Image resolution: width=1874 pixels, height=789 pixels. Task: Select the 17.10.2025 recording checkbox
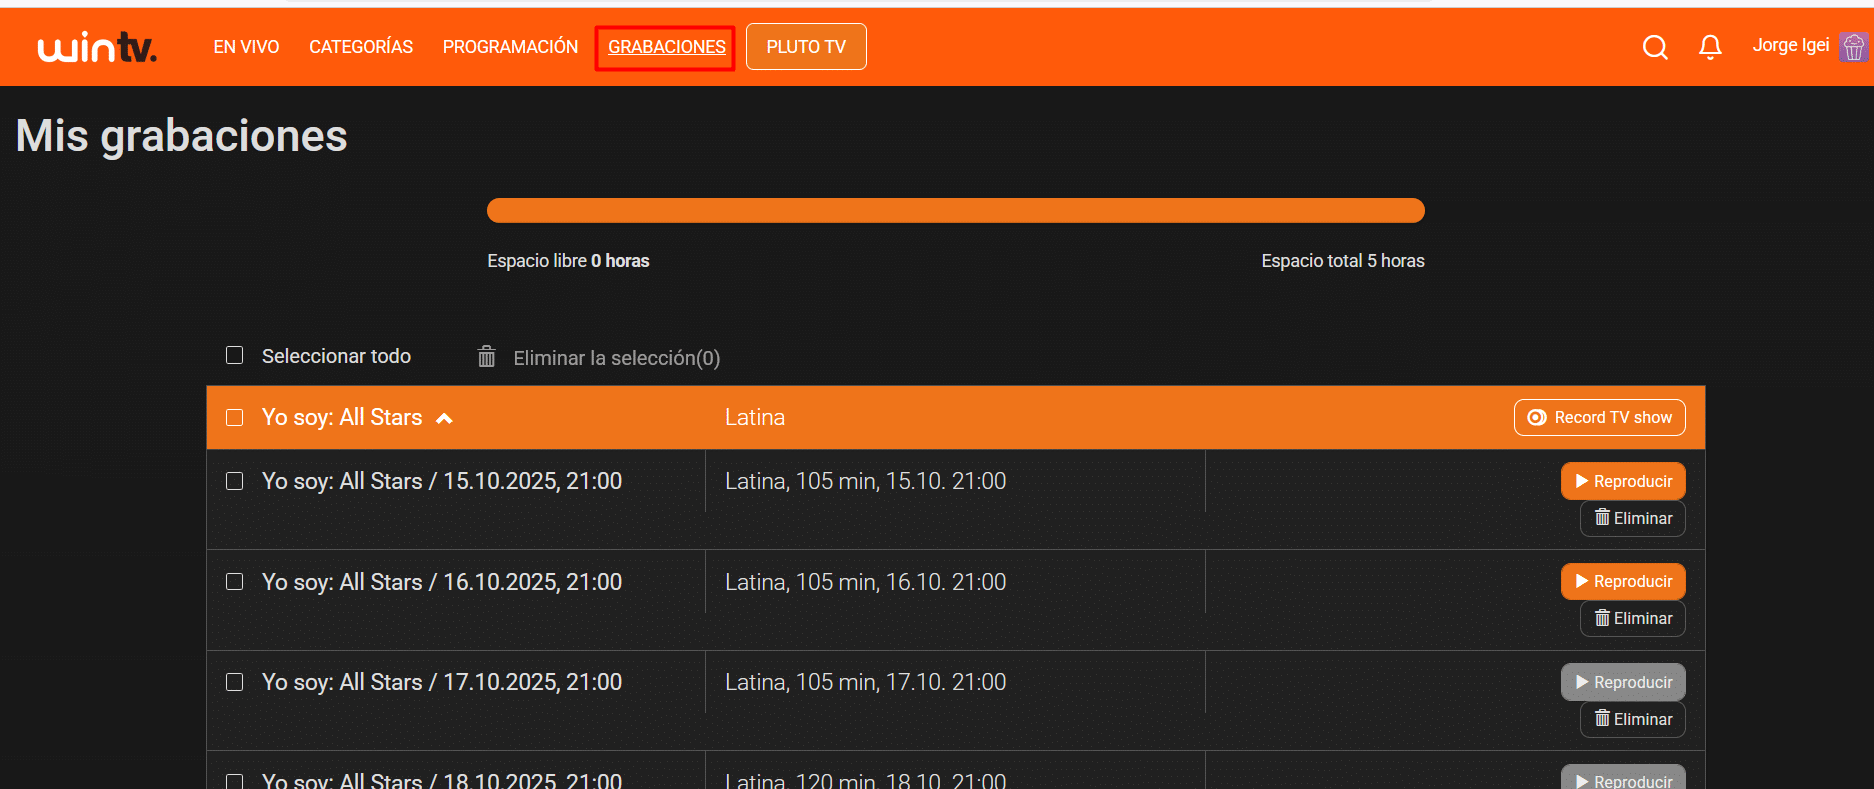pos(235,682)
